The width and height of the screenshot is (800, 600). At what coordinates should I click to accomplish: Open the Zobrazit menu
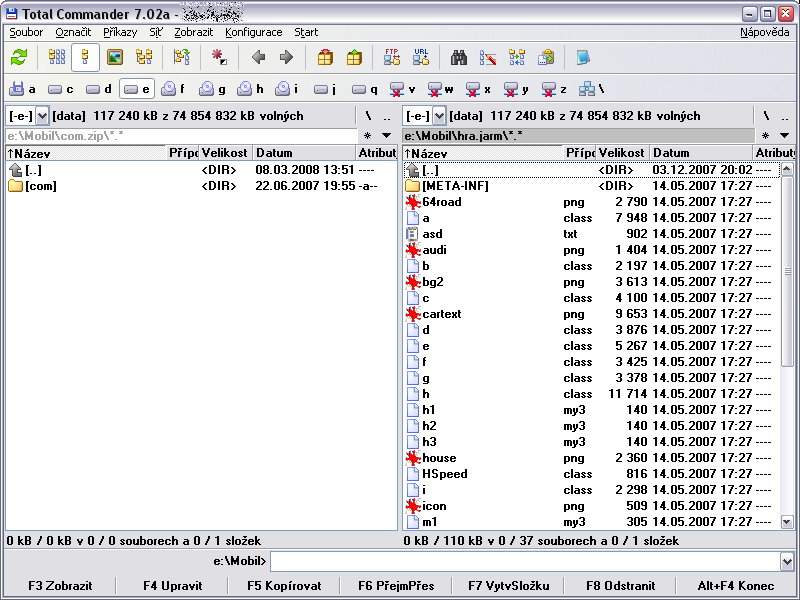[x=193, y=32]
